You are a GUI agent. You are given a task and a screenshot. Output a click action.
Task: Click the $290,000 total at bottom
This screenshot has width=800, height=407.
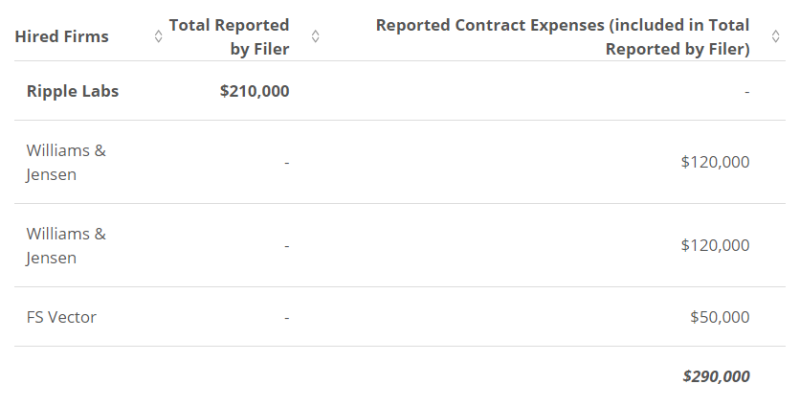716,376
